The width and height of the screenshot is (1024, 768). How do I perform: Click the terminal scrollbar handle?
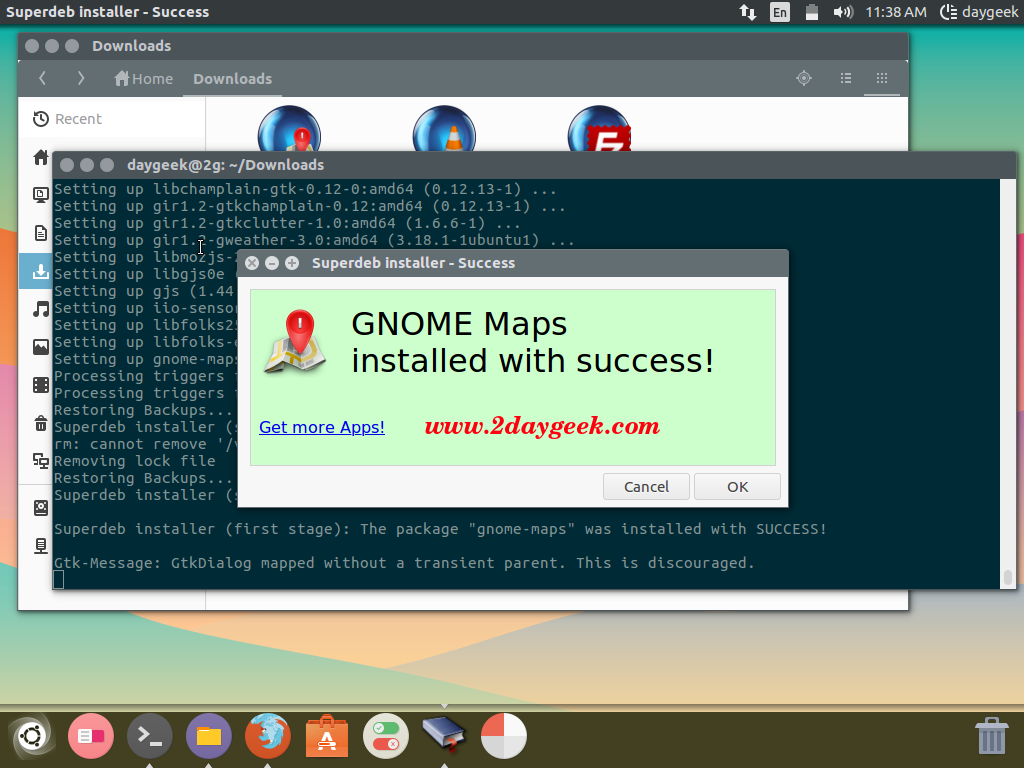[1008, 577]
